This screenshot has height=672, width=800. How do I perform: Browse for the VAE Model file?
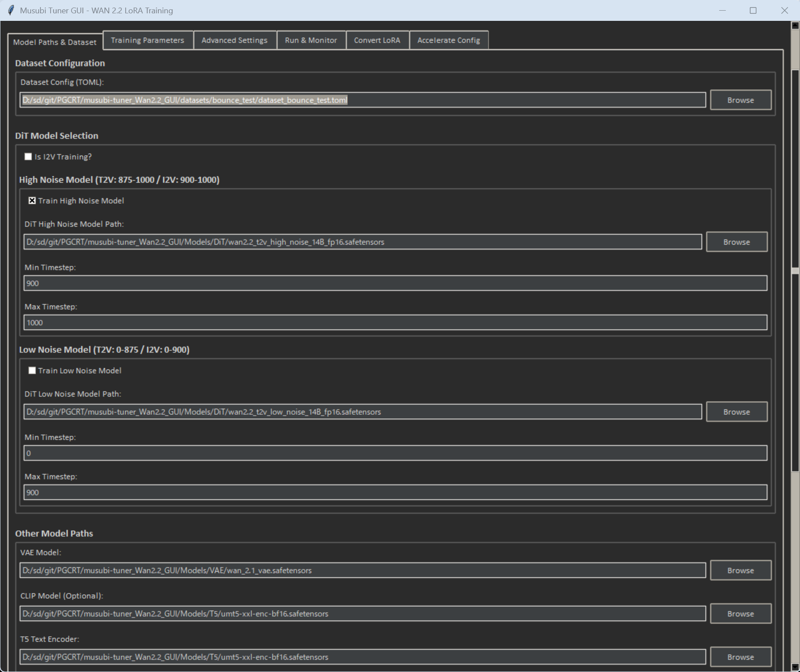(740, 570)
